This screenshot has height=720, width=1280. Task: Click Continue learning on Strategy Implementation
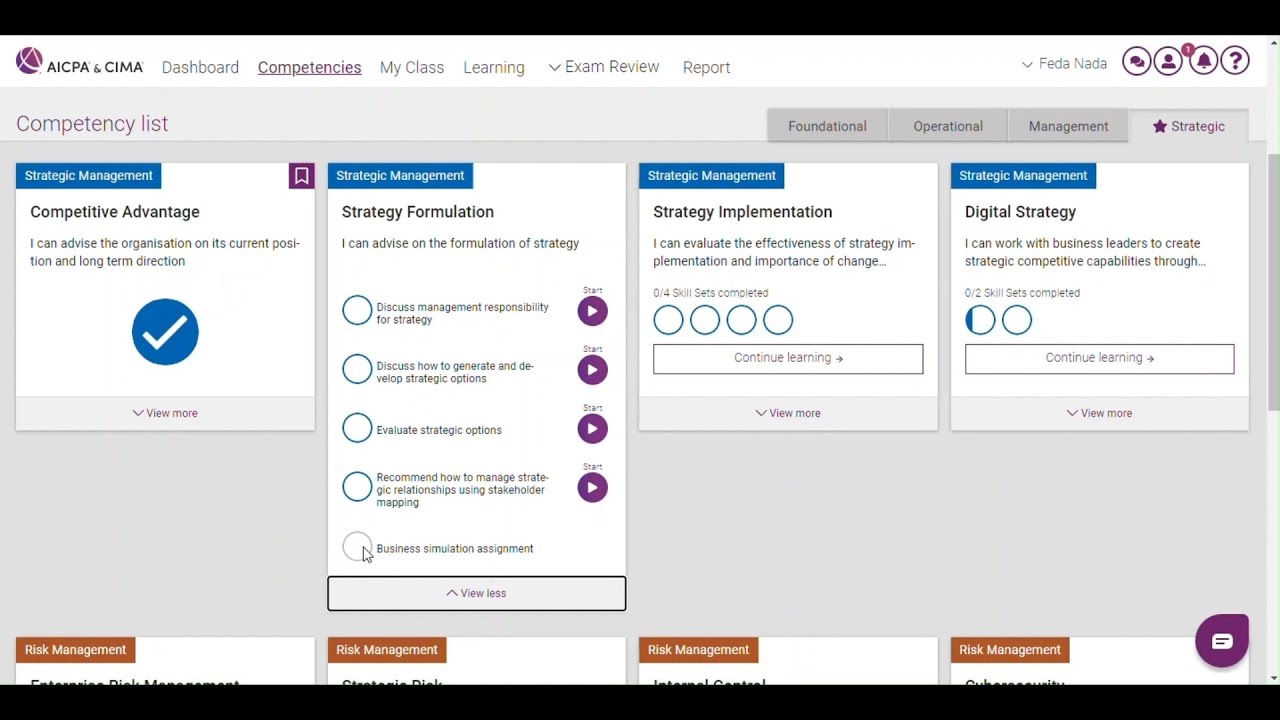coord(788,358)
